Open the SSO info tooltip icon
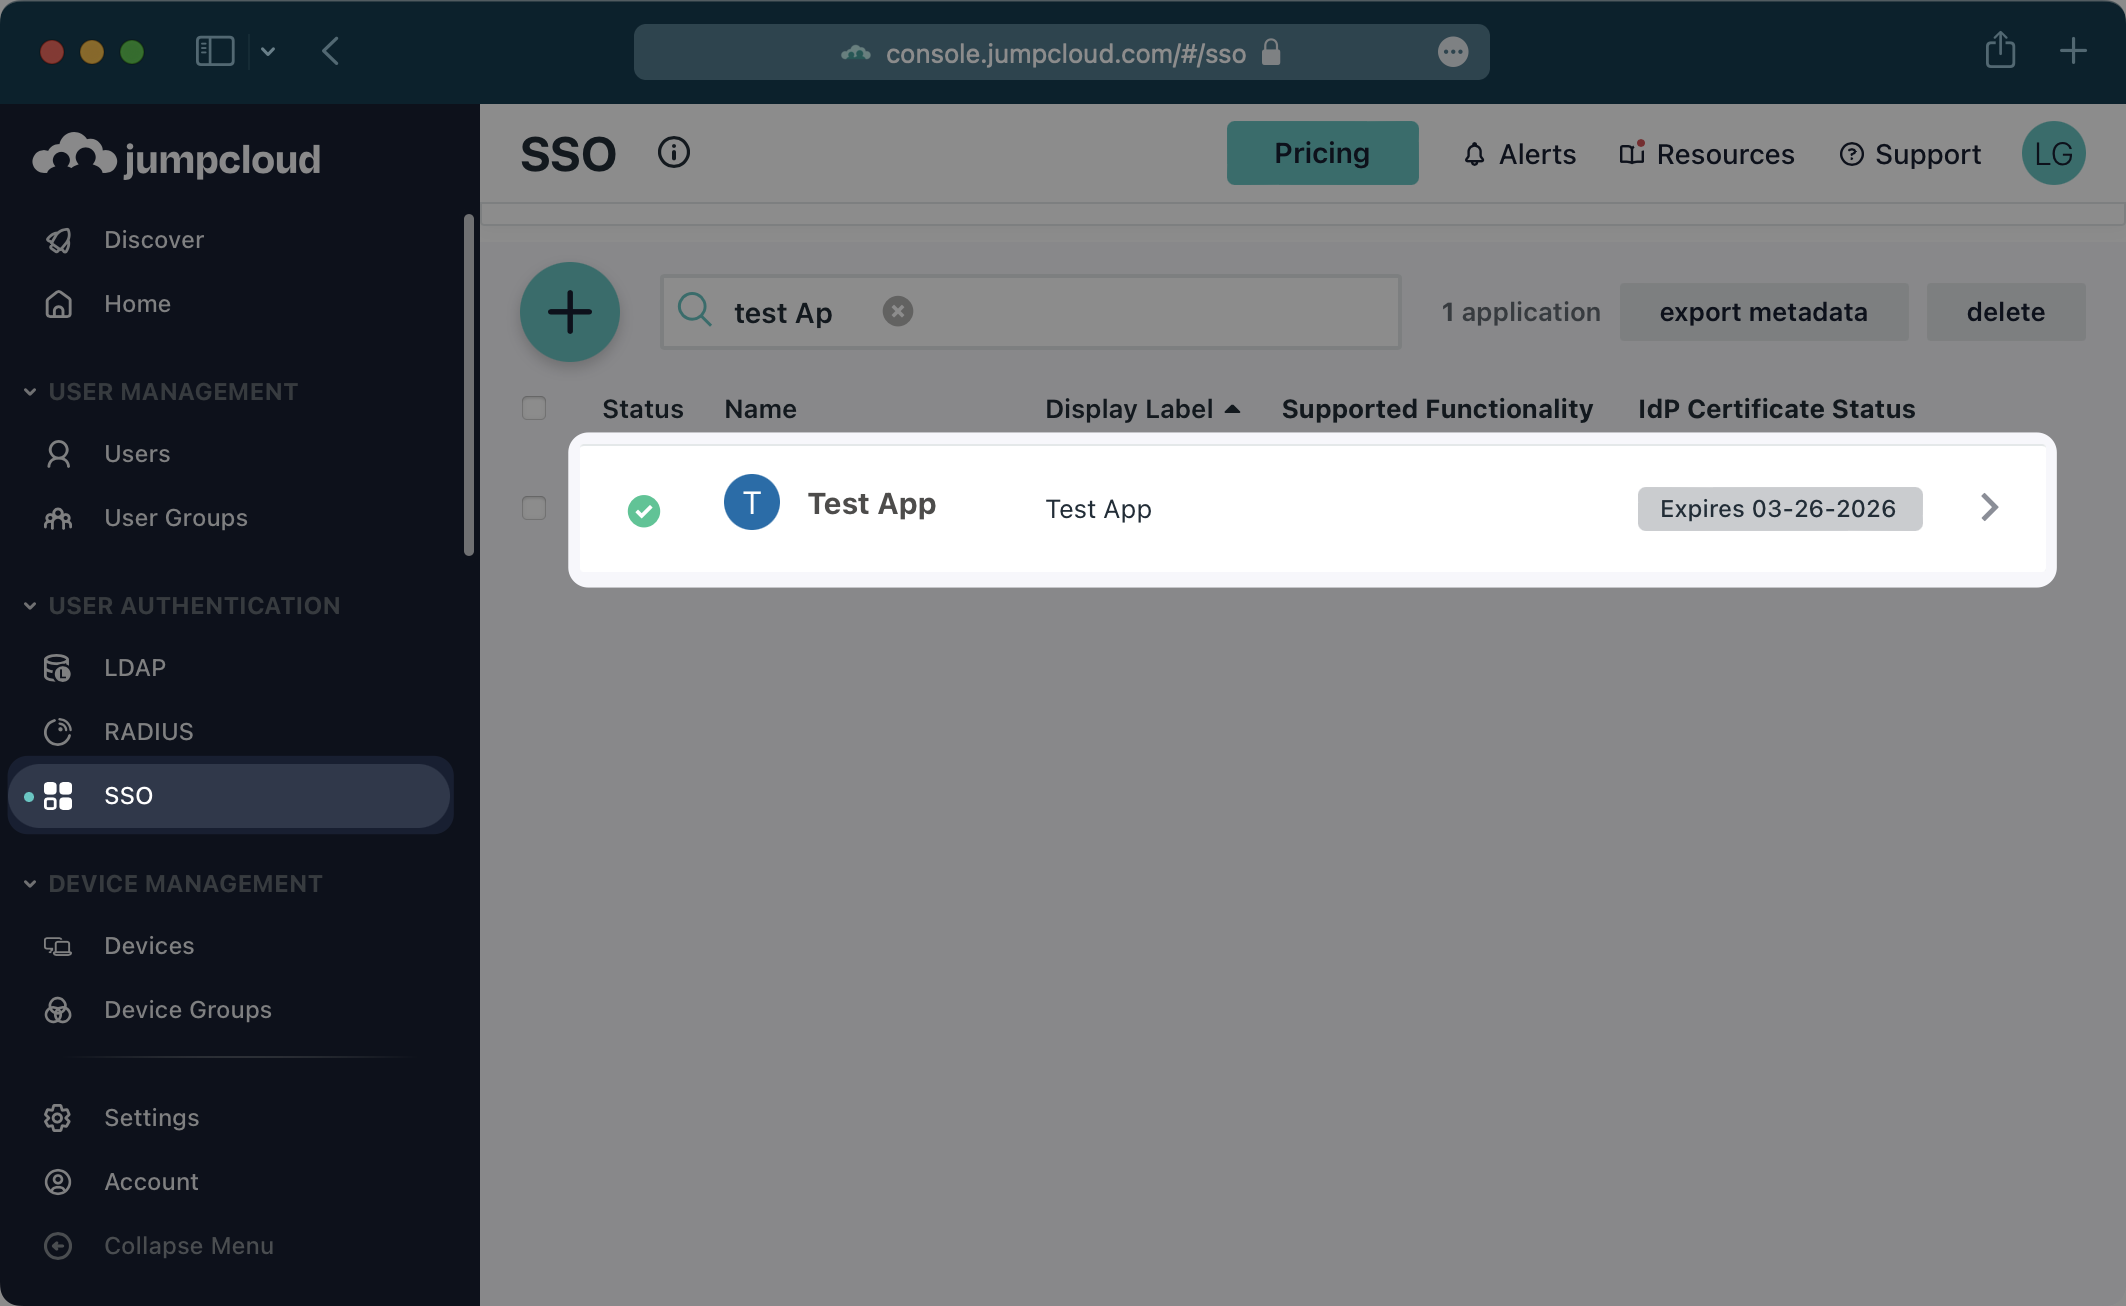 673,152
